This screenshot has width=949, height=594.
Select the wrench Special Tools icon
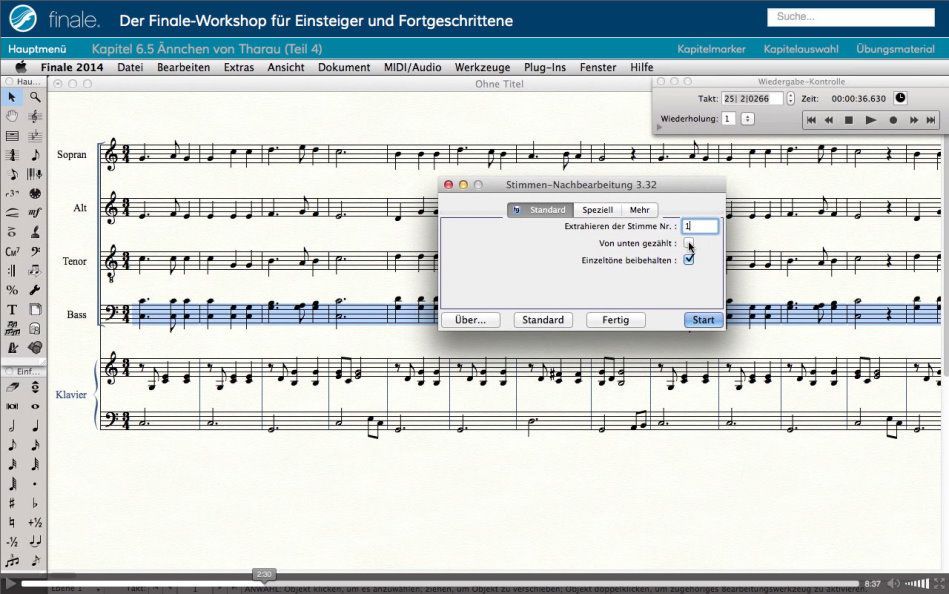tap(35, 290)
